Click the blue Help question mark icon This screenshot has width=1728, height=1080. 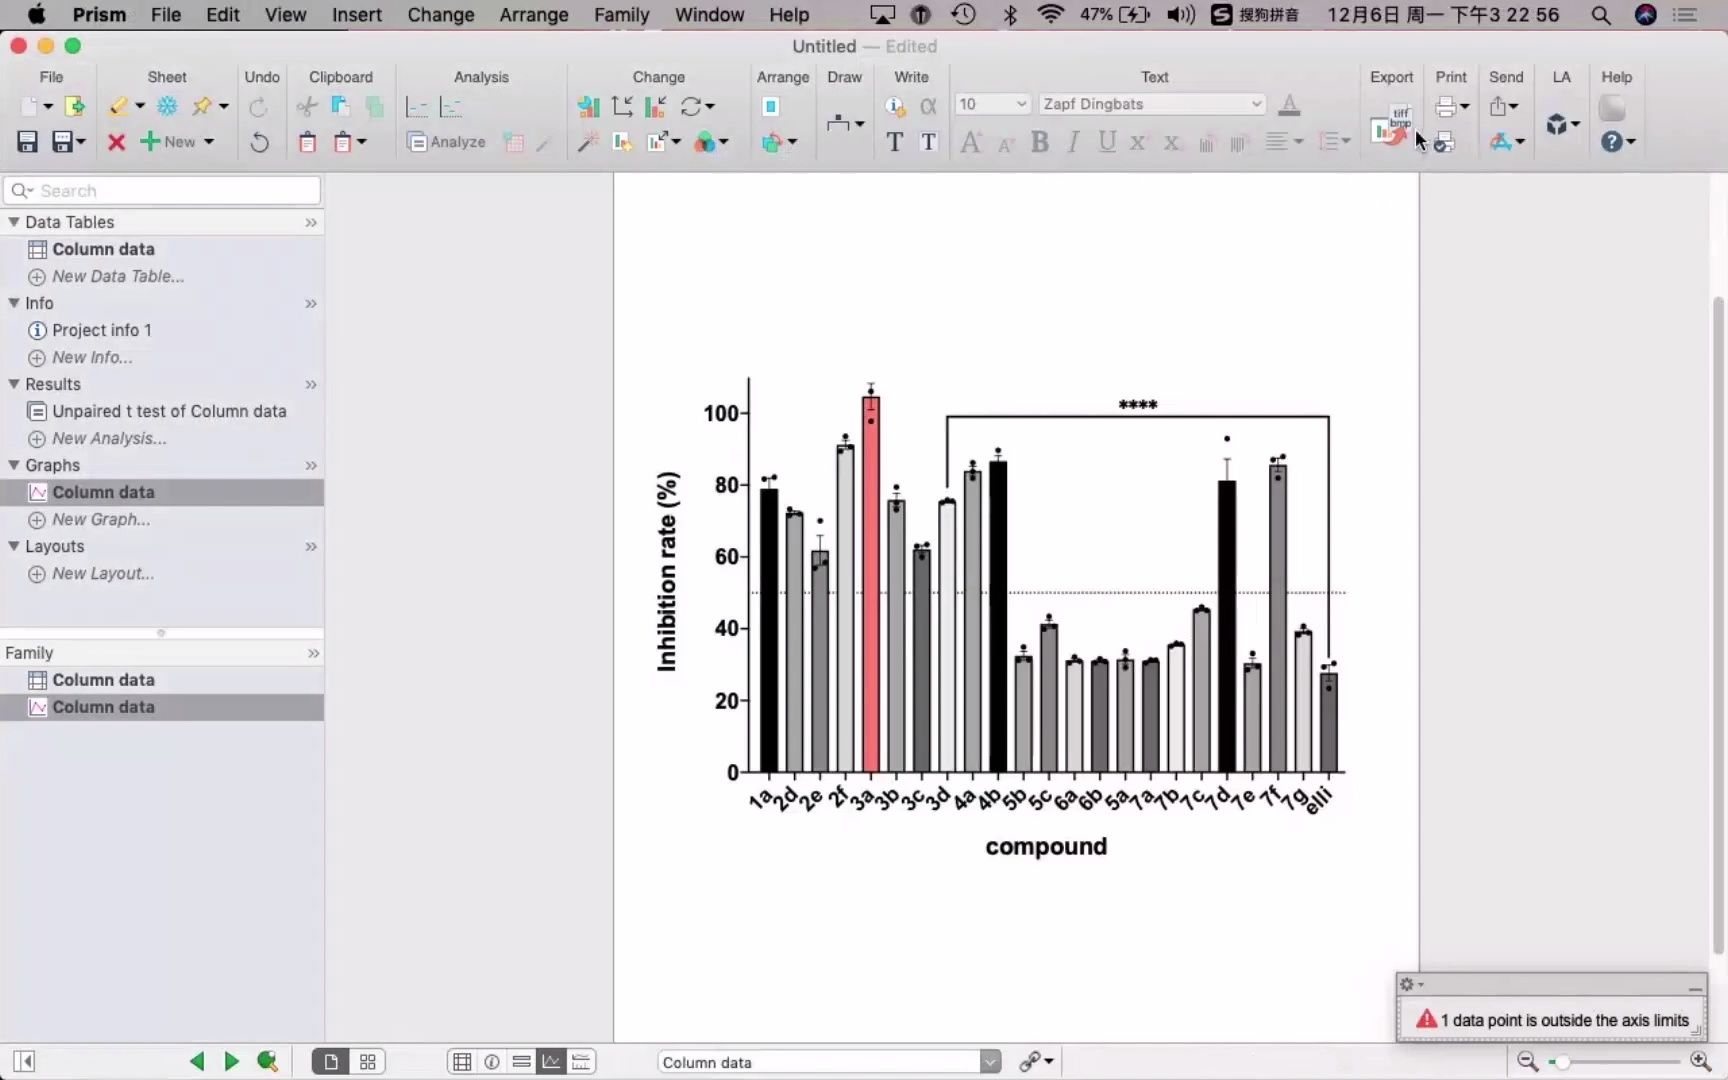(x=1611, y=142)
